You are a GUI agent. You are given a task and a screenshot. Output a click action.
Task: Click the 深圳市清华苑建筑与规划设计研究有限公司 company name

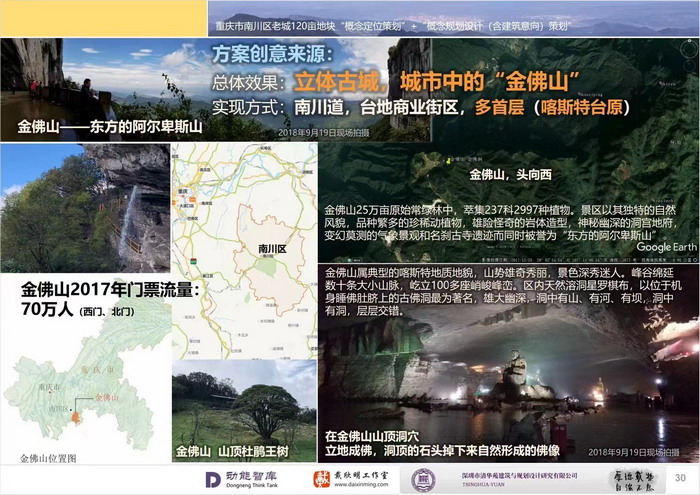519,476
